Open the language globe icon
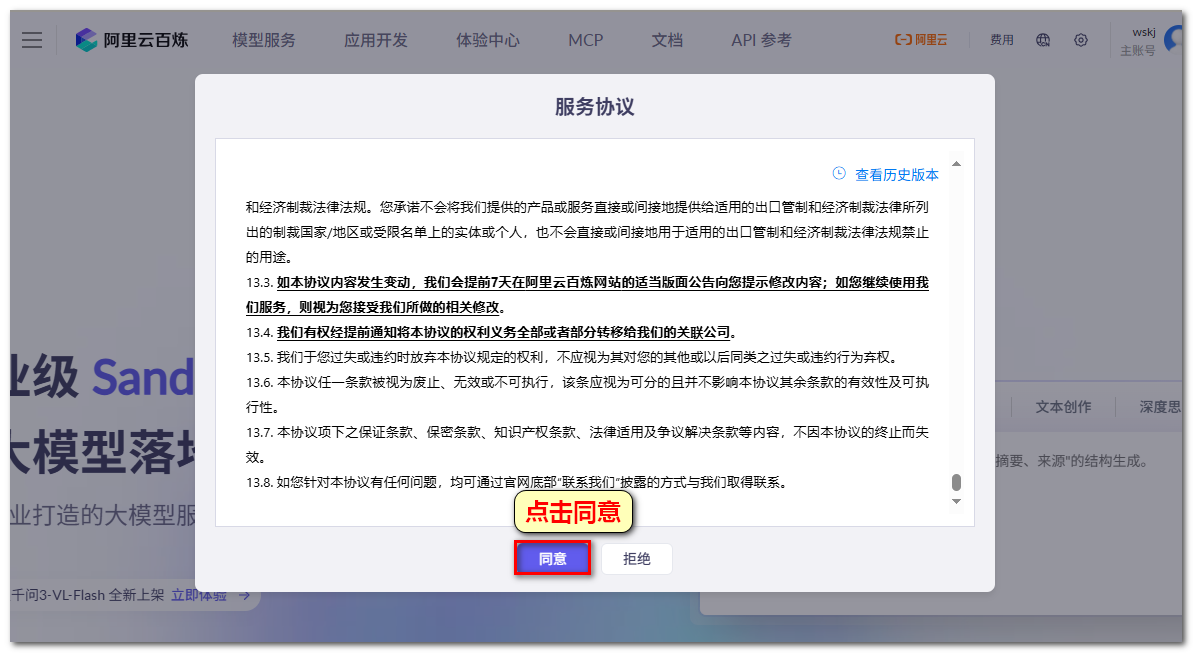 [x=1043, y=40]
